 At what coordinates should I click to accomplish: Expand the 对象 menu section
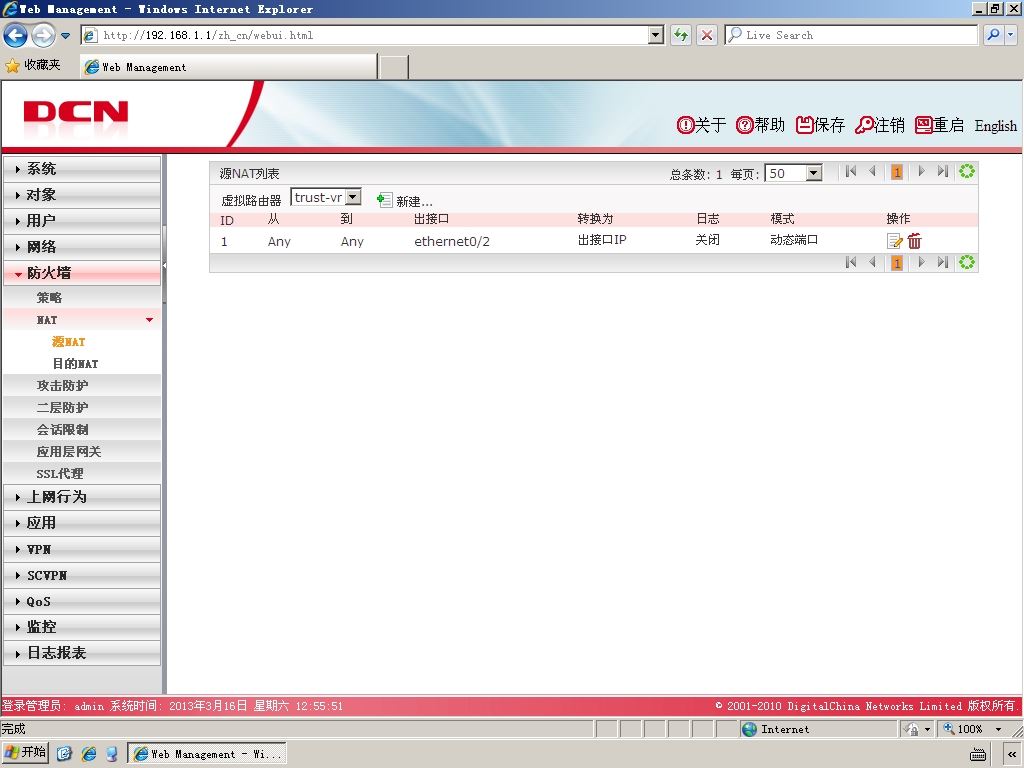click(82, 195)
